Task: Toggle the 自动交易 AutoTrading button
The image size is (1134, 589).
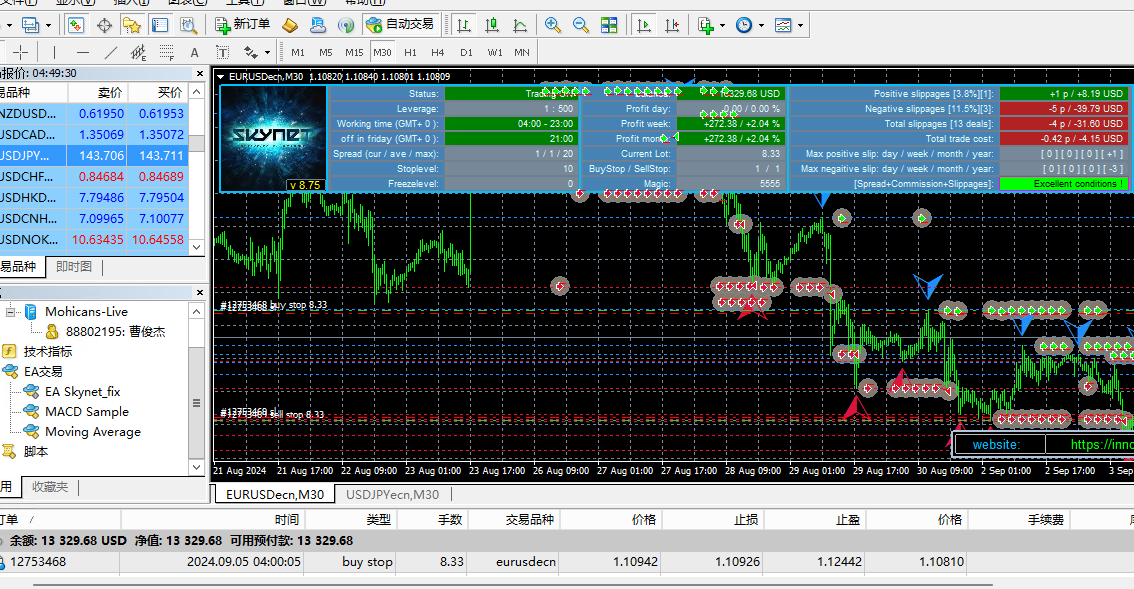Action: tap(400, 25)
